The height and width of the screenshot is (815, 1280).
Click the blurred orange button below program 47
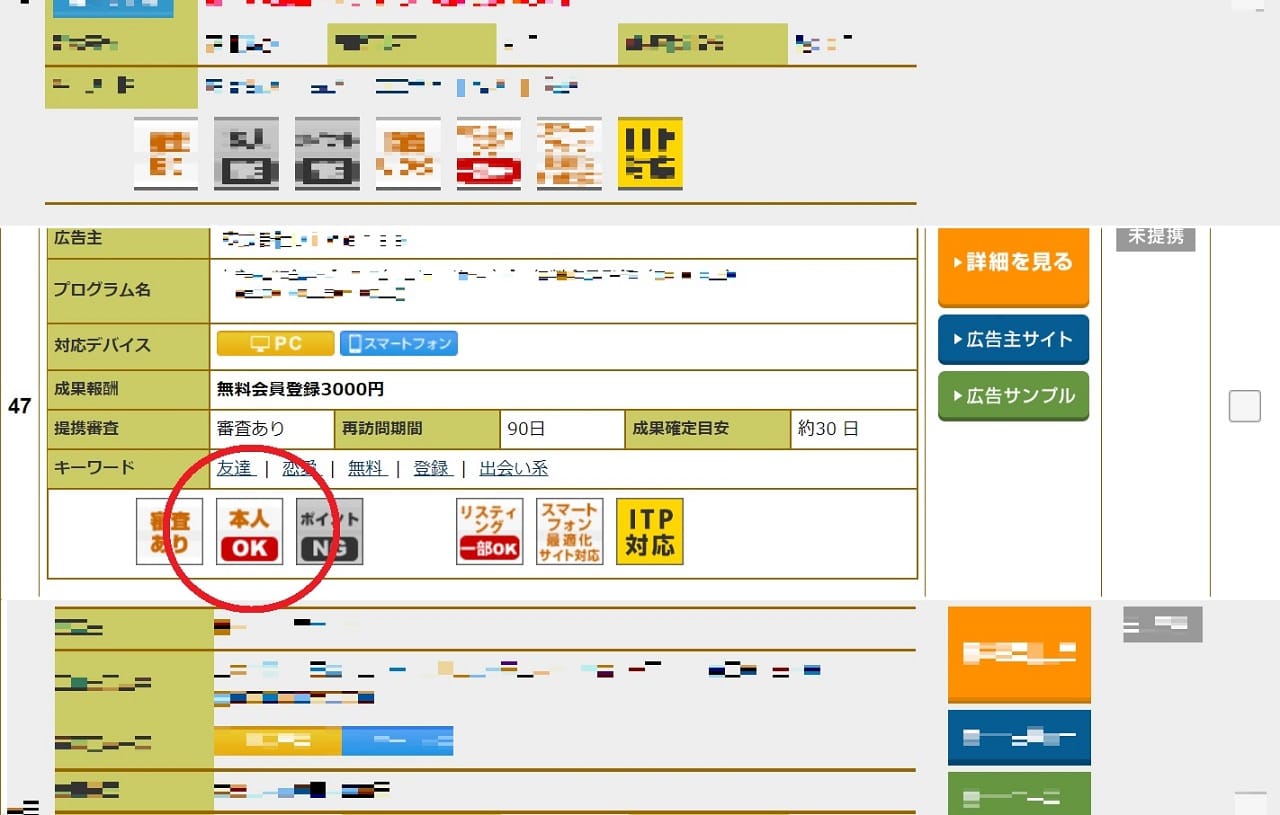[1018, 653]
